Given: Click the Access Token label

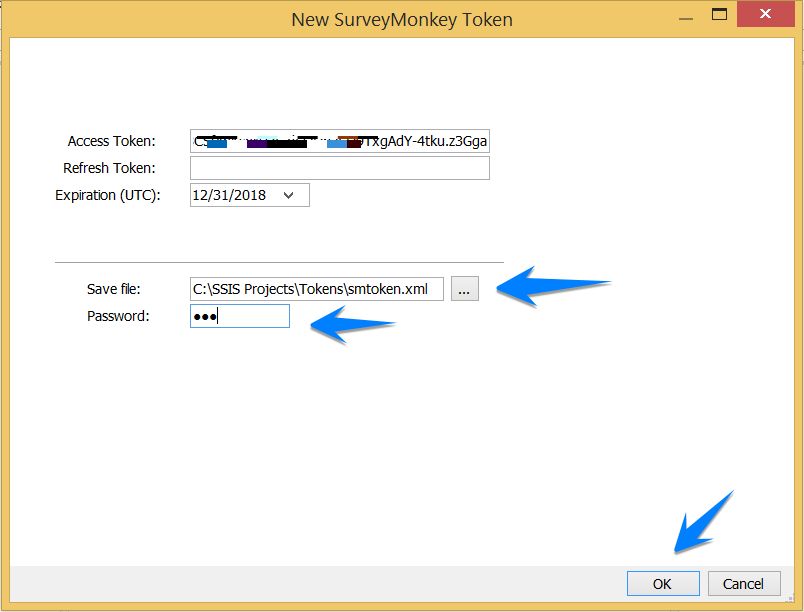Looking at the screenshot, I should coord(111,141).
